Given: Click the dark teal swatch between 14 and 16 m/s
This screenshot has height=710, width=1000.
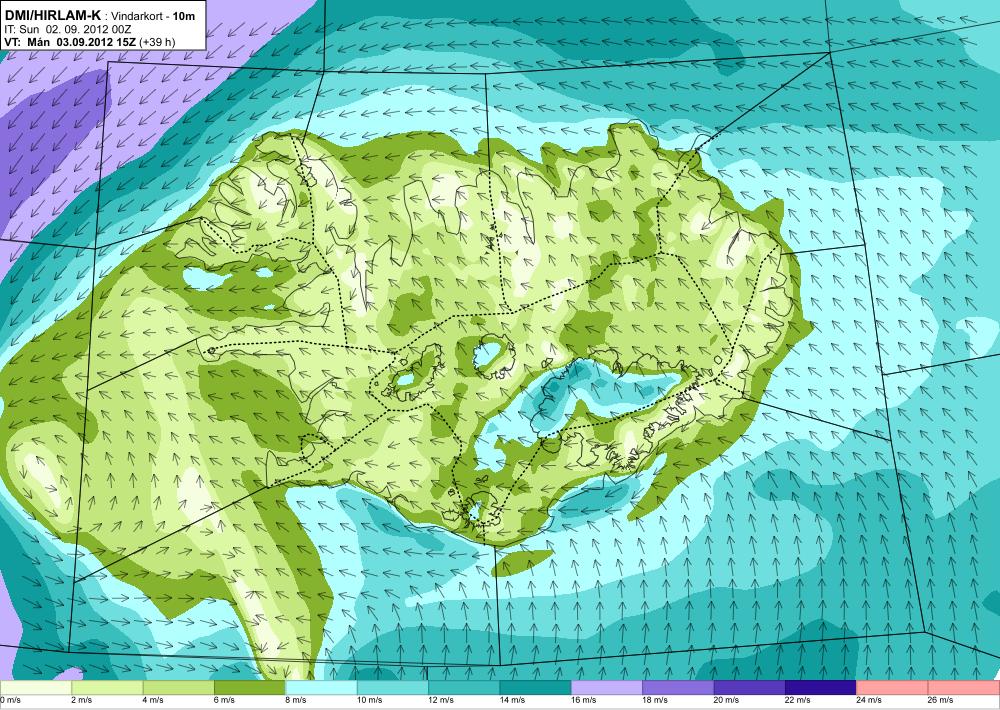Looking at the screenshot, I should tap(536, 688).
